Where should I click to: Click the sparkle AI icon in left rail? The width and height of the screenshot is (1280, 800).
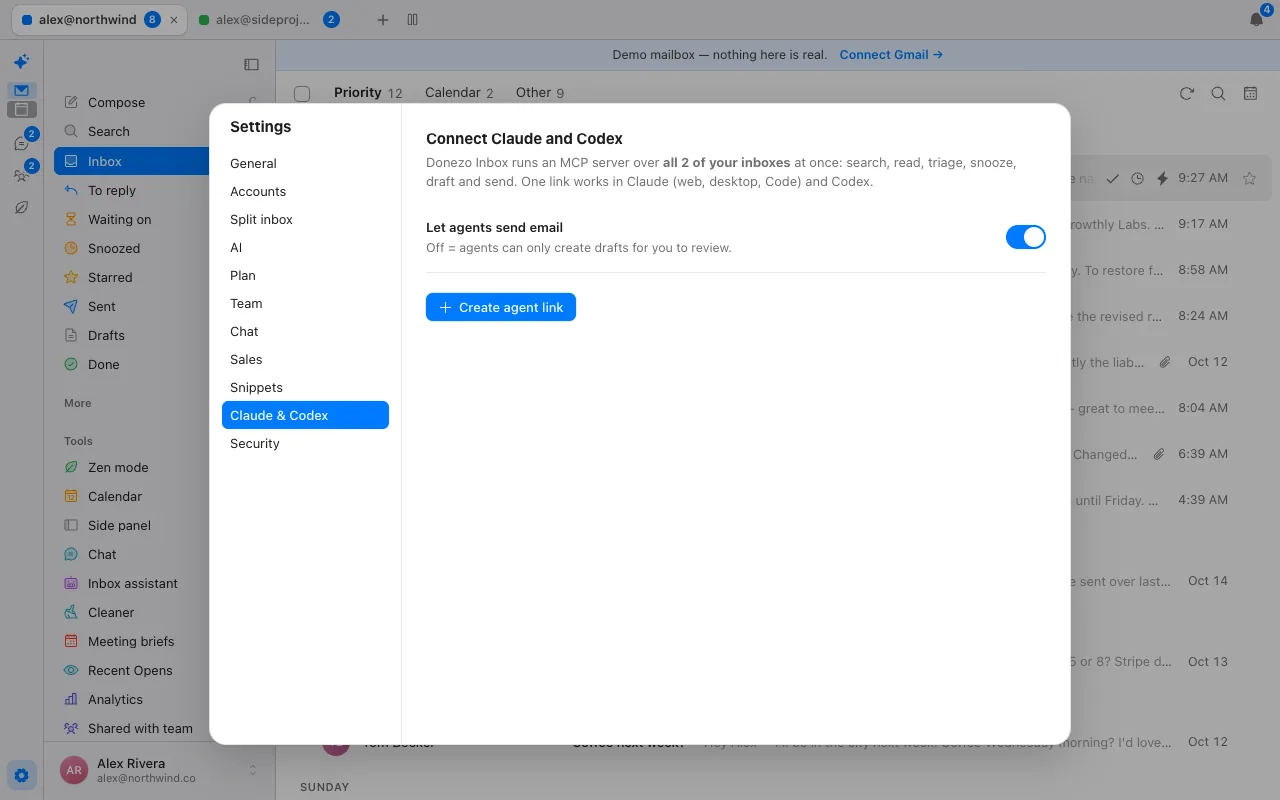(21, 62)
